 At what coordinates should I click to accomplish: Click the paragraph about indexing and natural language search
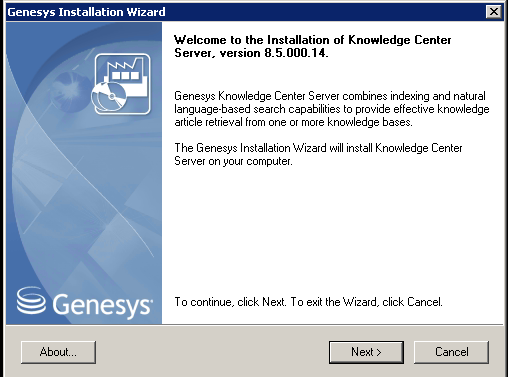(332, 109)
